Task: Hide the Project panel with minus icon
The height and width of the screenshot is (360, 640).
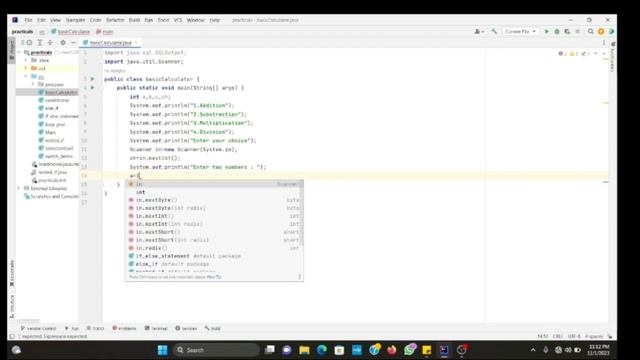Action: pos(73,42)
